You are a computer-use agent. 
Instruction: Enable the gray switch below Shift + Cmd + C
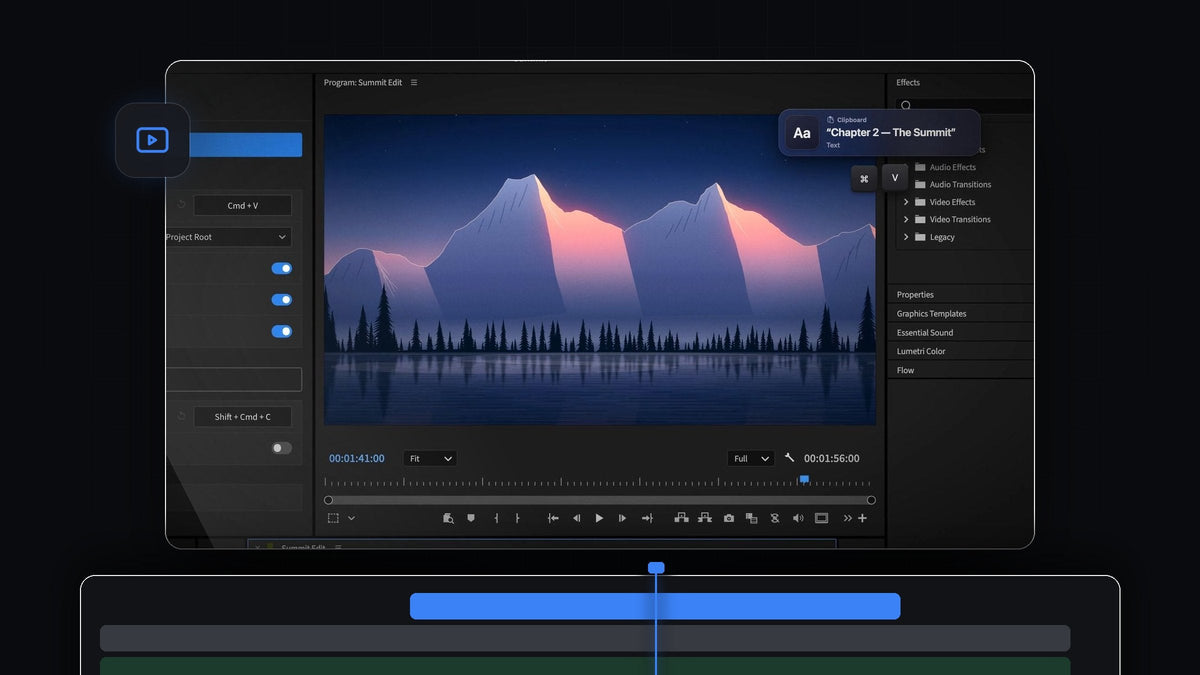pyautogui.click(x=282, y=448)
